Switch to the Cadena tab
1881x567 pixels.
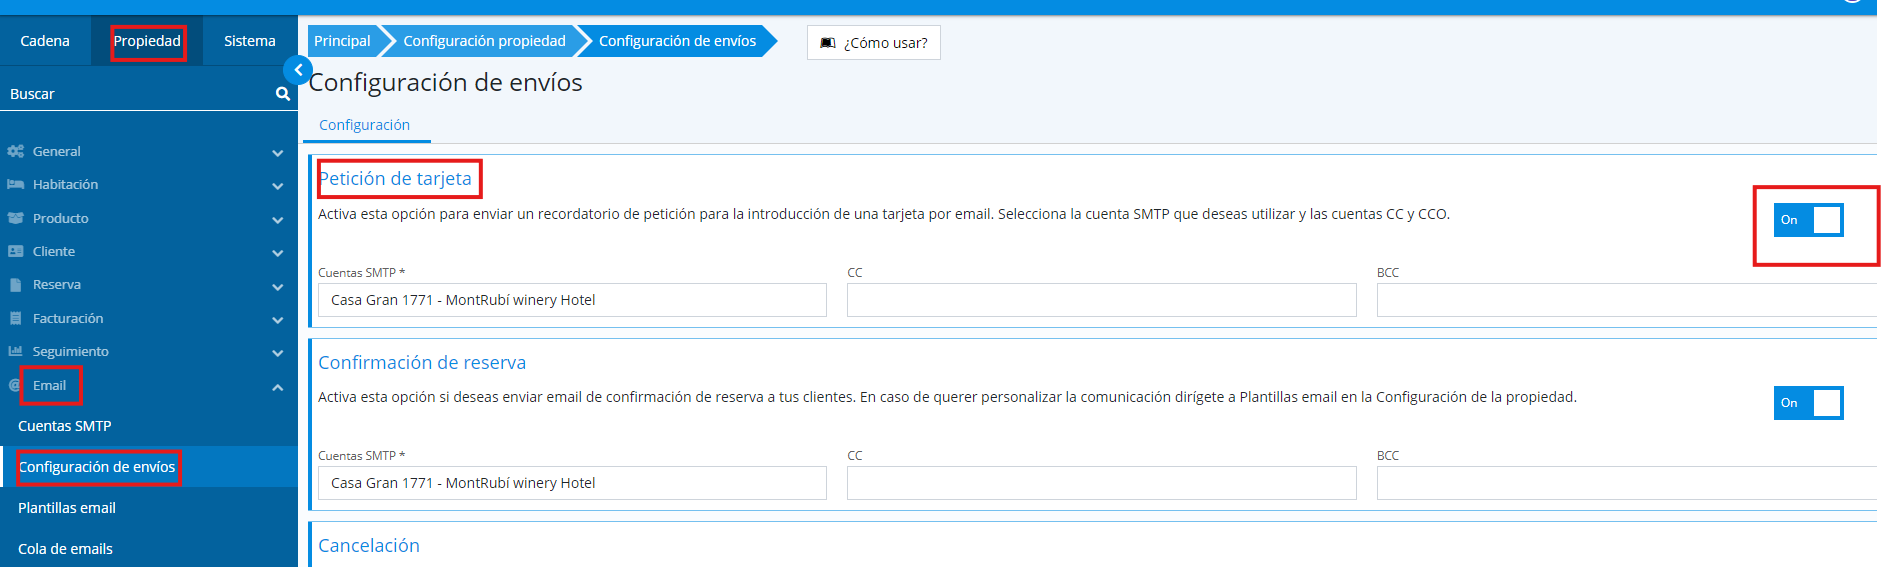[x=45, y=41]
